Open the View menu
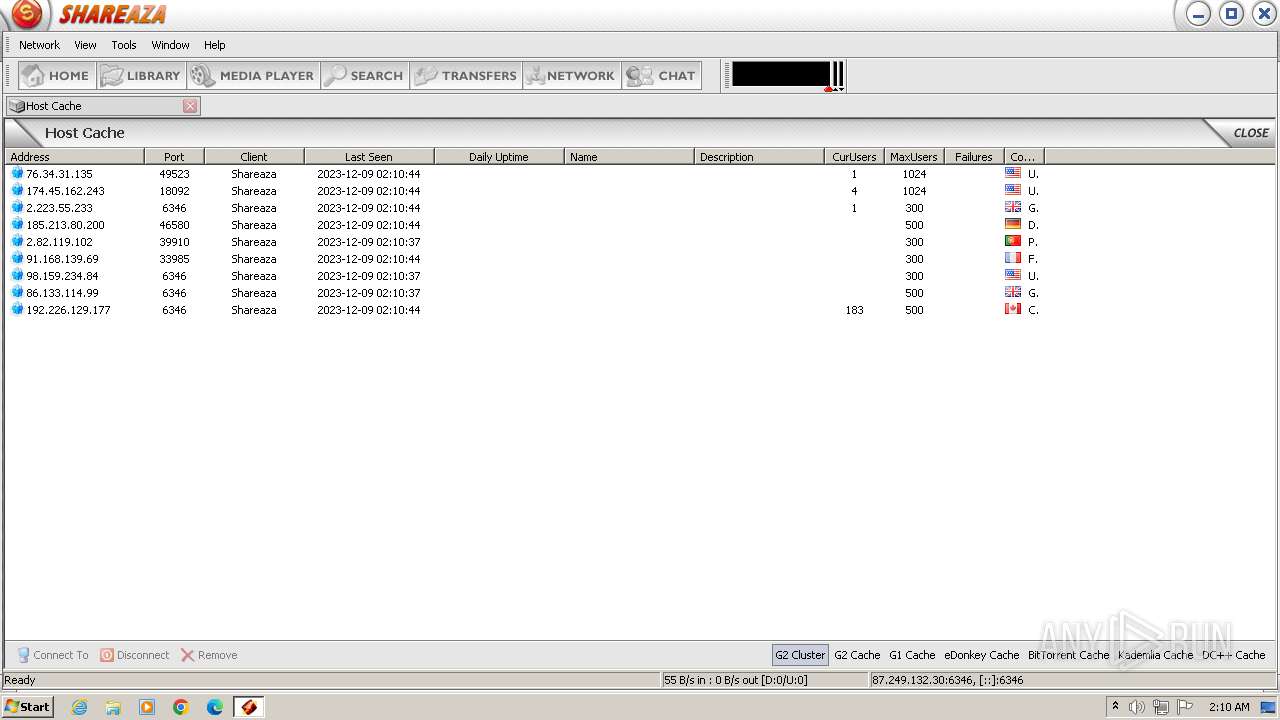 [x=85, y=45]
